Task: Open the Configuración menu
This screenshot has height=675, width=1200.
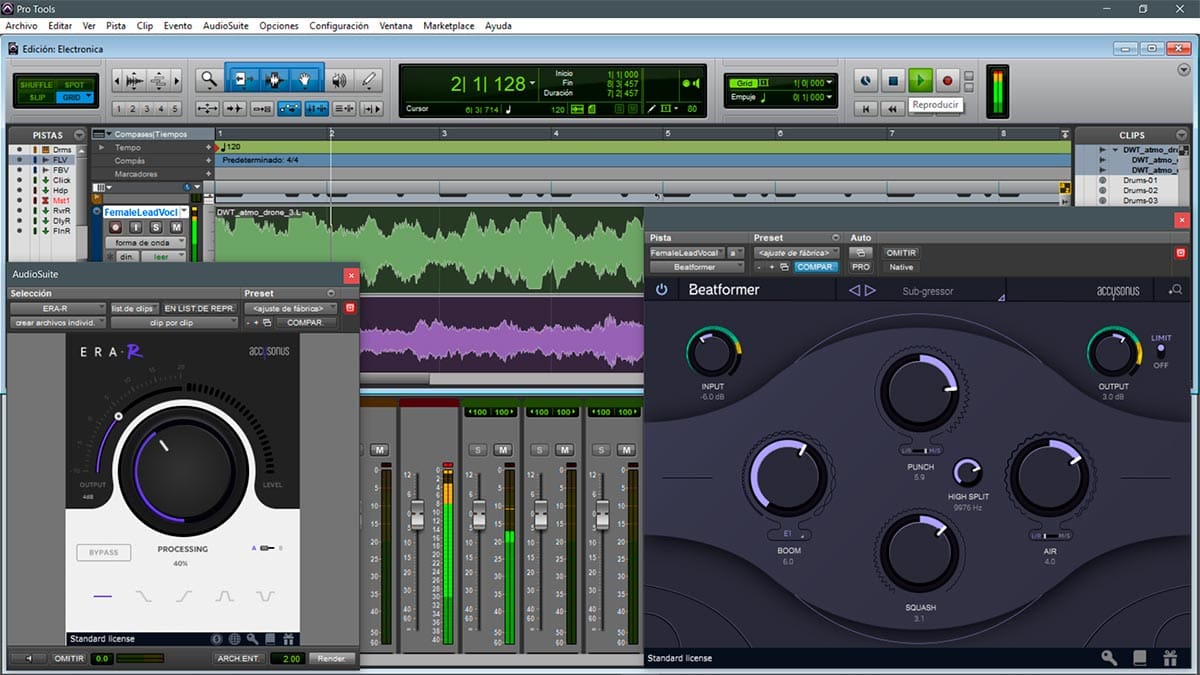Action: pos(339,26)
